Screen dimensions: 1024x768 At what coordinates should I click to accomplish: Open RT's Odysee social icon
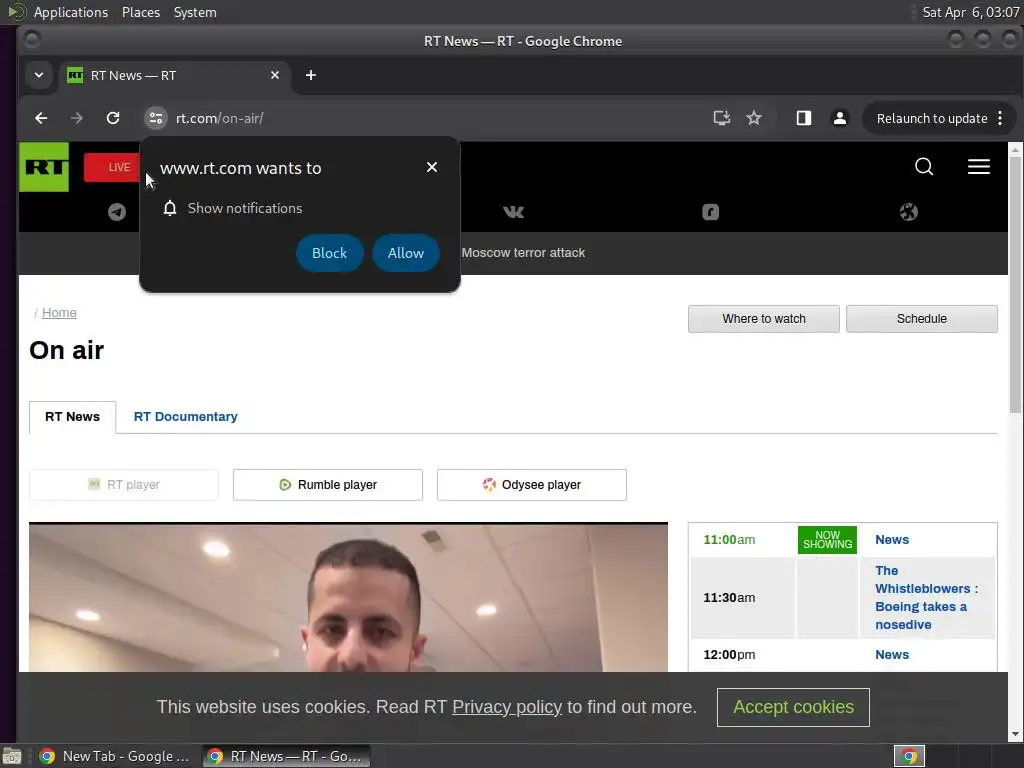[908, 212]
